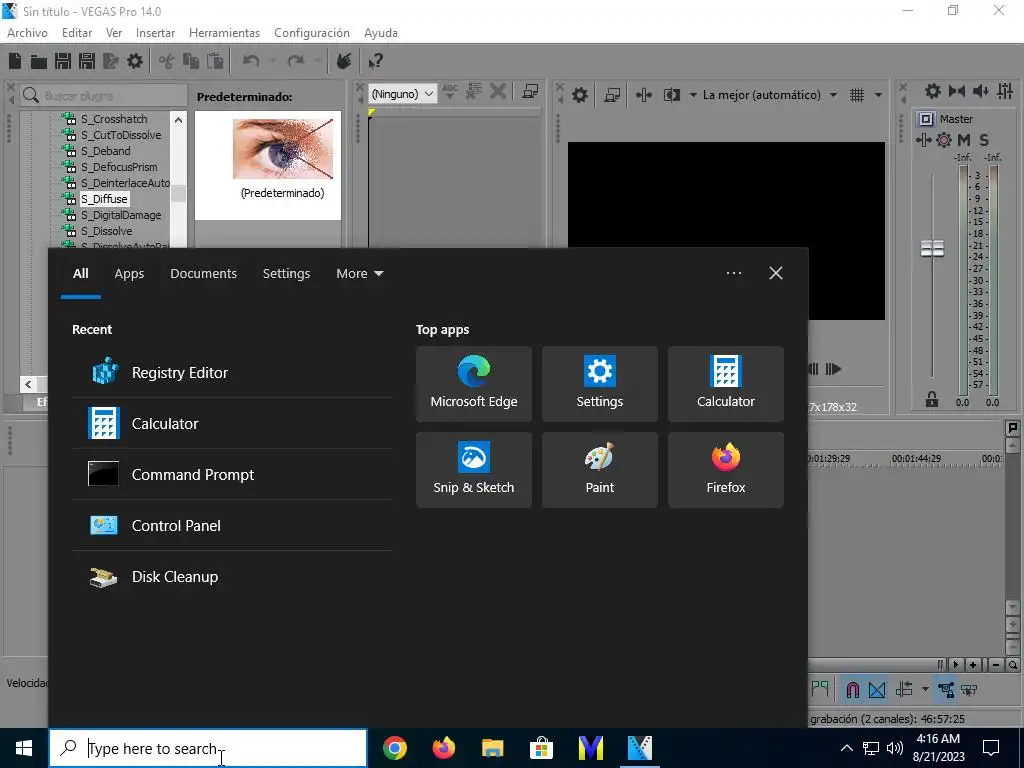This screenshot has height=768, width=1024.
Task: Expand the overlays grid dropdown arrow
Action: tap(878, 95)
